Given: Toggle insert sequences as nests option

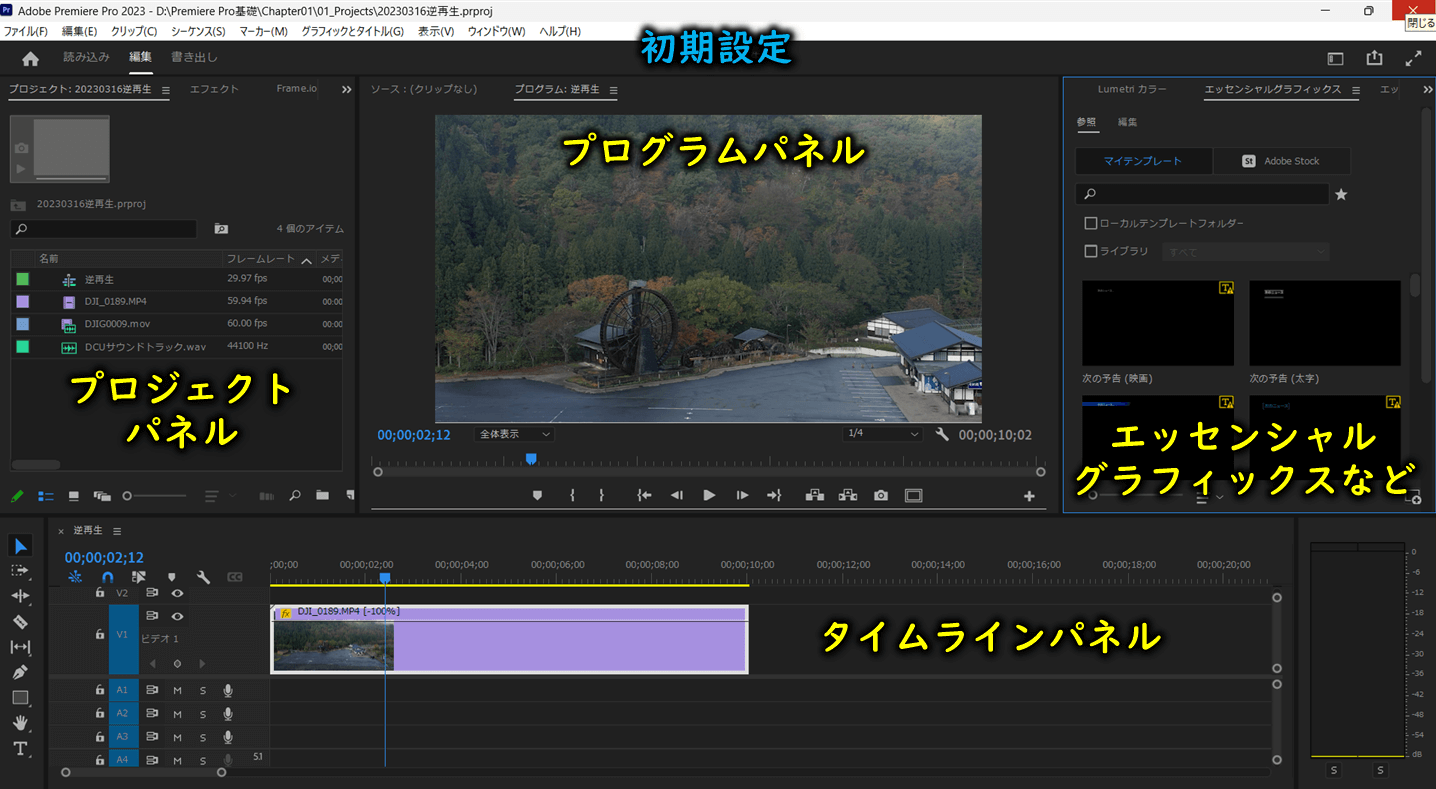Looking at the screenshot, I should [x=75, y=577].
